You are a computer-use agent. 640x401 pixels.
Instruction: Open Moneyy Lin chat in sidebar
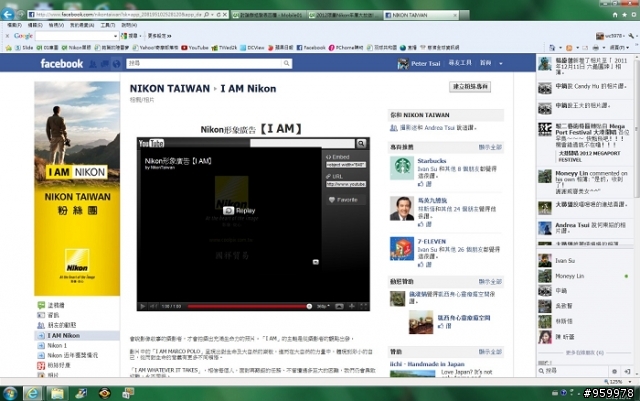tap(584, 276)
